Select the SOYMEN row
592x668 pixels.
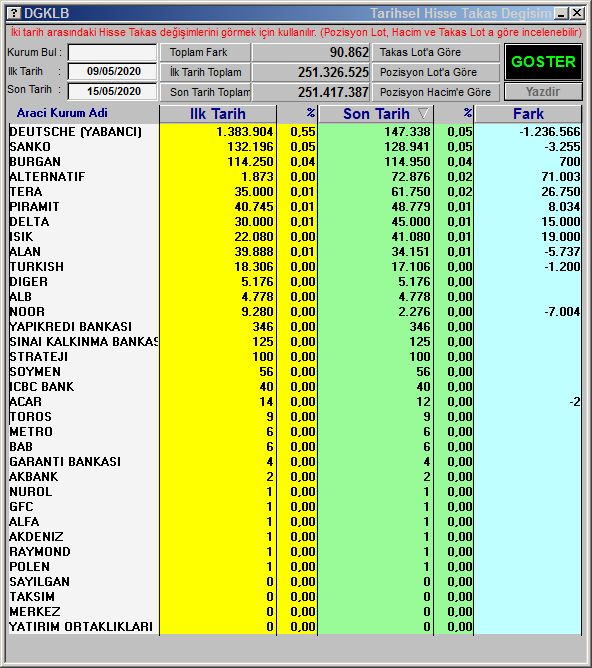[x=295, y=371]
